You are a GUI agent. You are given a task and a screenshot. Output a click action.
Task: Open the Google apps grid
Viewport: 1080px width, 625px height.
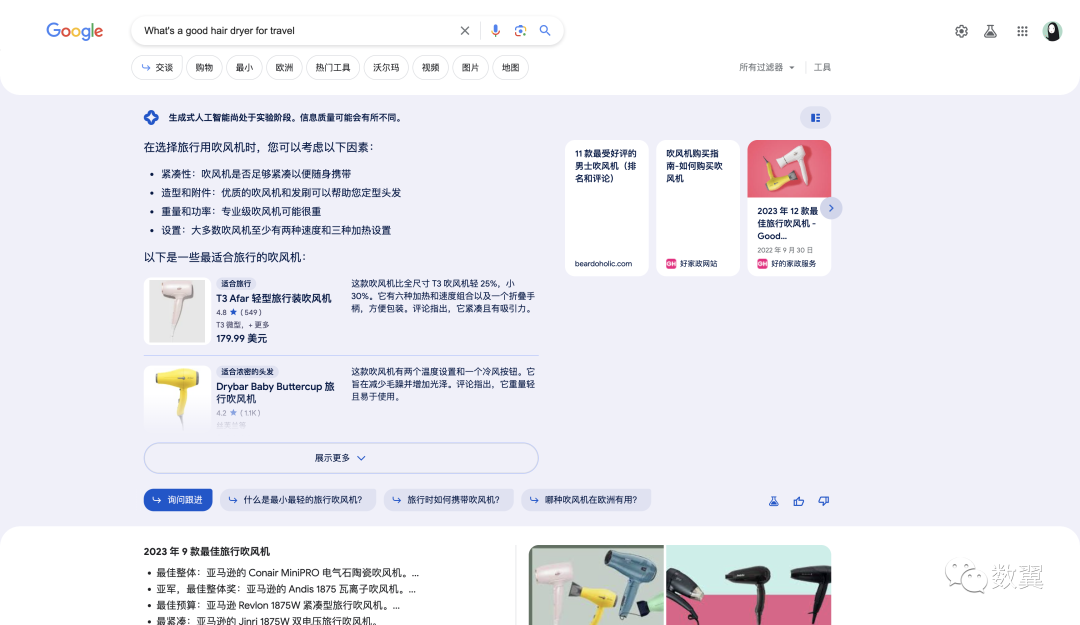1022,31
